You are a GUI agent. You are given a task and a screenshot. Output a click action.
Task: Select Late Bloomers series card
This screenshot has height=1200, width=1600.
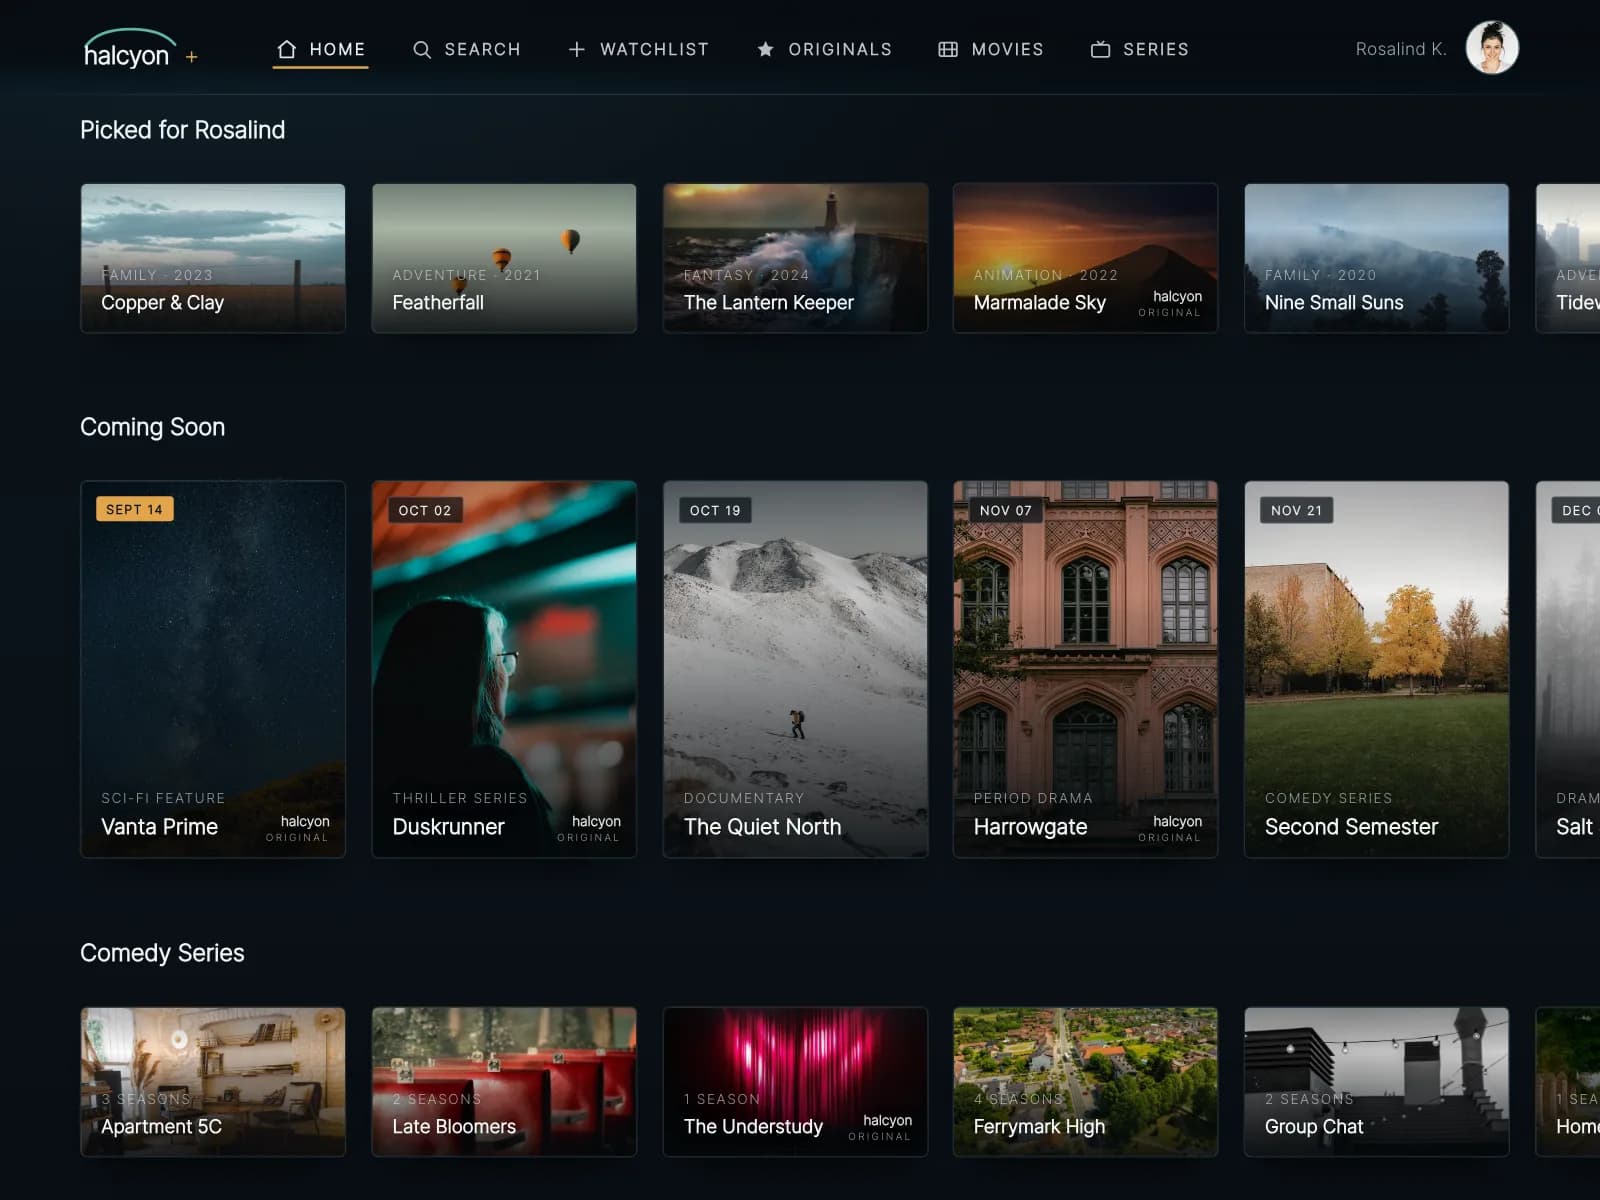pyautogui.click(x=504, y=1082)
